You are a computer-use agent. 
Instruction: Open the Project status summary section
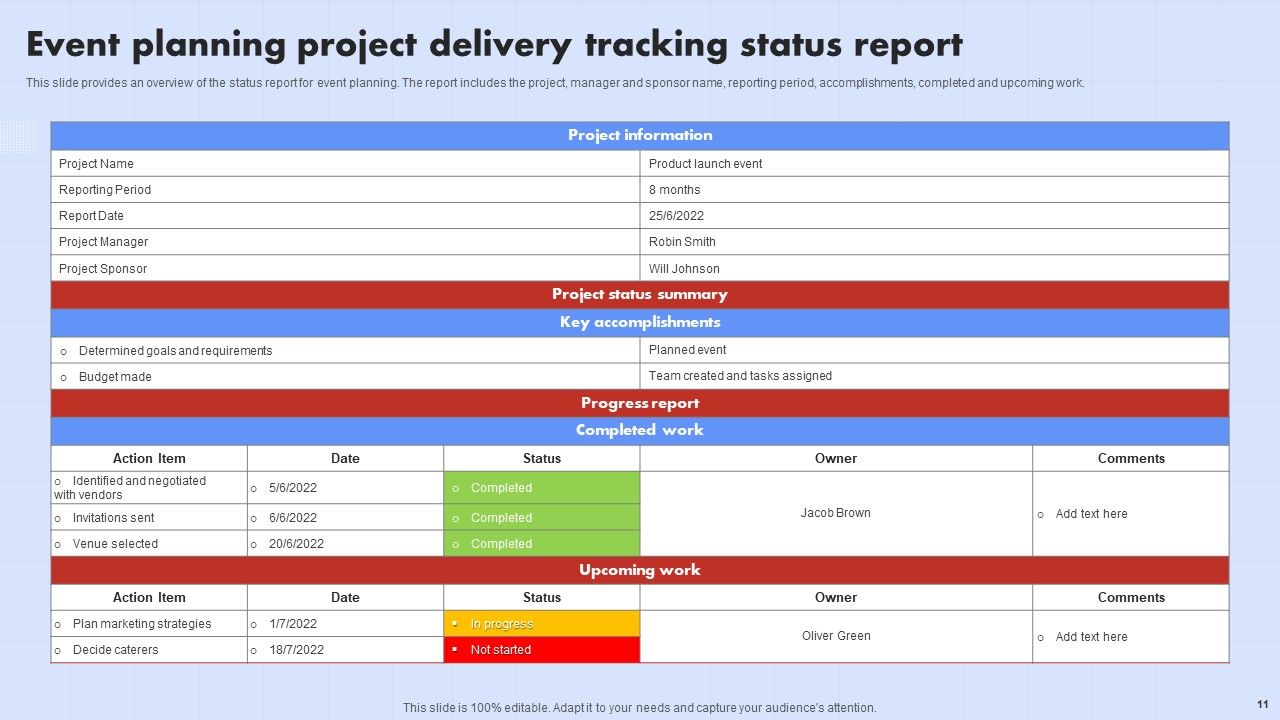pyautogui.click(x=639, y=293)
